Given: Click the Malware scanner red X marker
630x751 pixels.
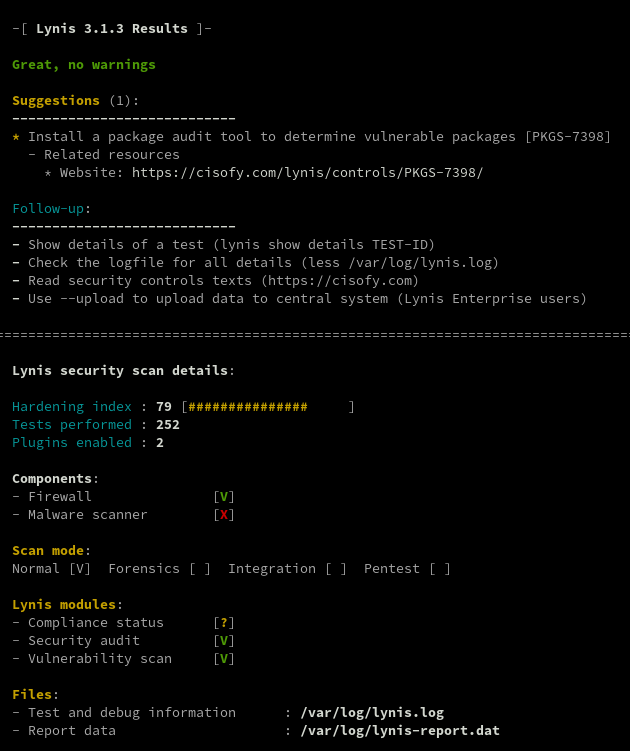Looking at the screenshot, I should pyautogui.click(x=224, y=515).
